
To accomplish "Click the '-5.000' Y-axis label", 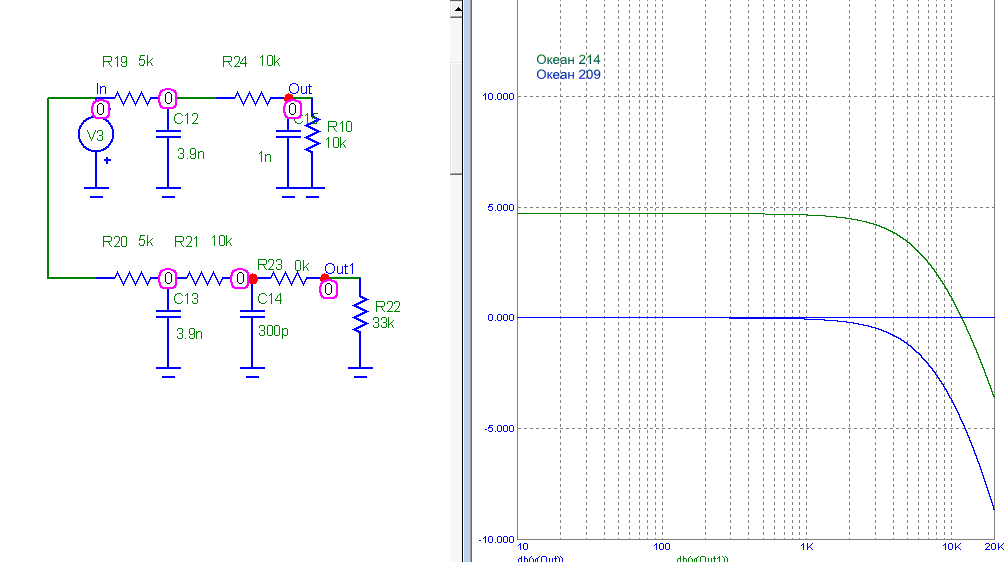I will [500, 429].
